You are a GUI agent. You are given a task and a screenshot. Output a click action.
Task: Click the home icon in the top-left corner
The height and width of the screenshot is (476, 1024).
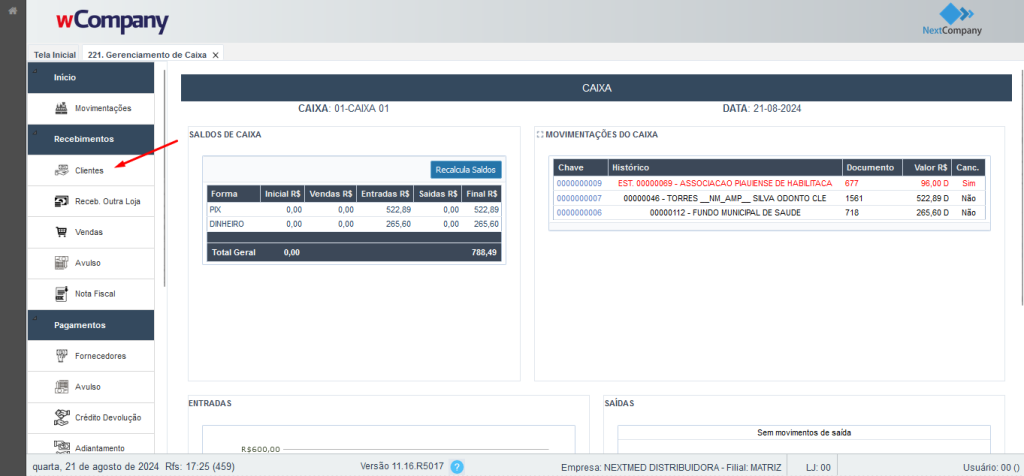pos(13,10)
